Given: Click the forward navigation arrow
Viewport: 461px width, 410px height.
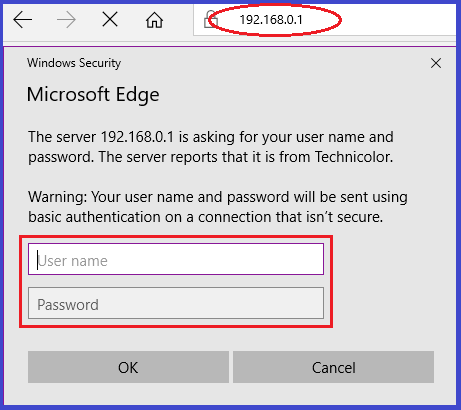Looking at the screenshot, I should tap(66, 20).
